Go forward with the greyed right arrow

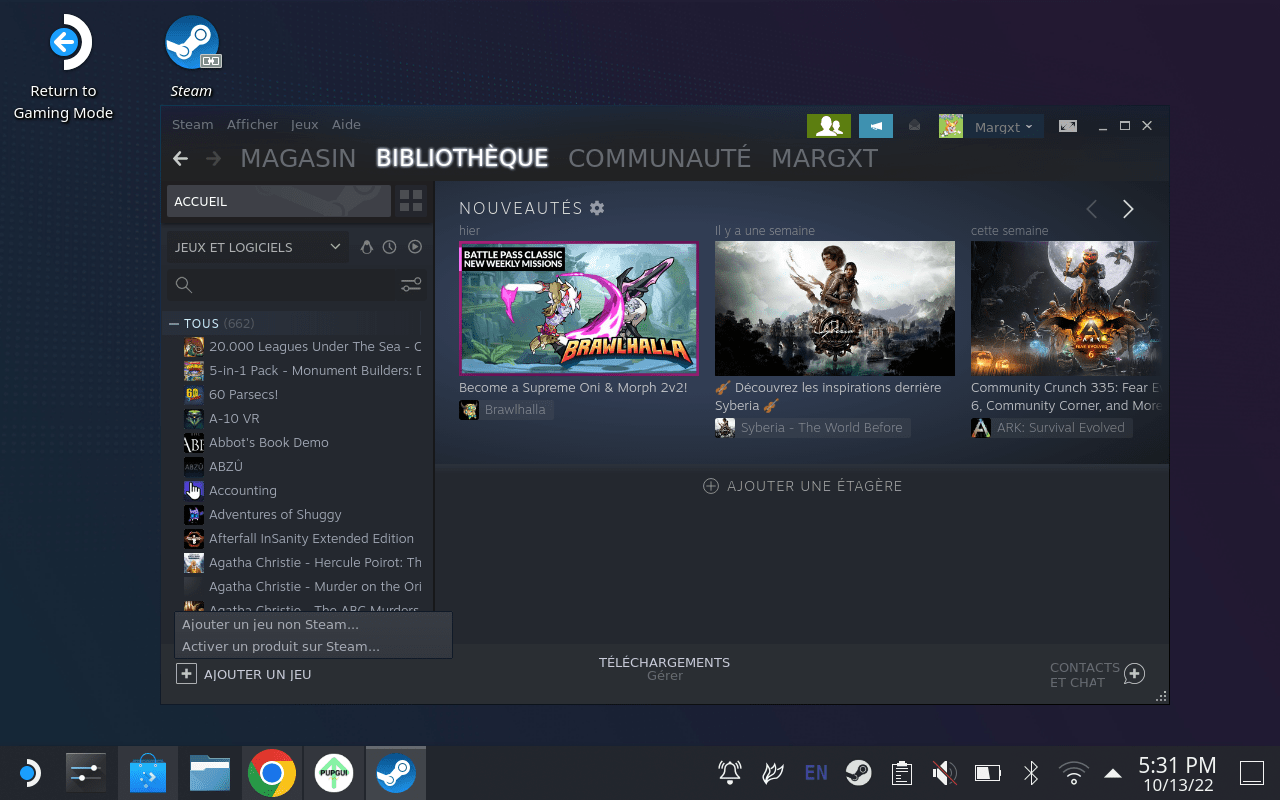click(213, 158)
